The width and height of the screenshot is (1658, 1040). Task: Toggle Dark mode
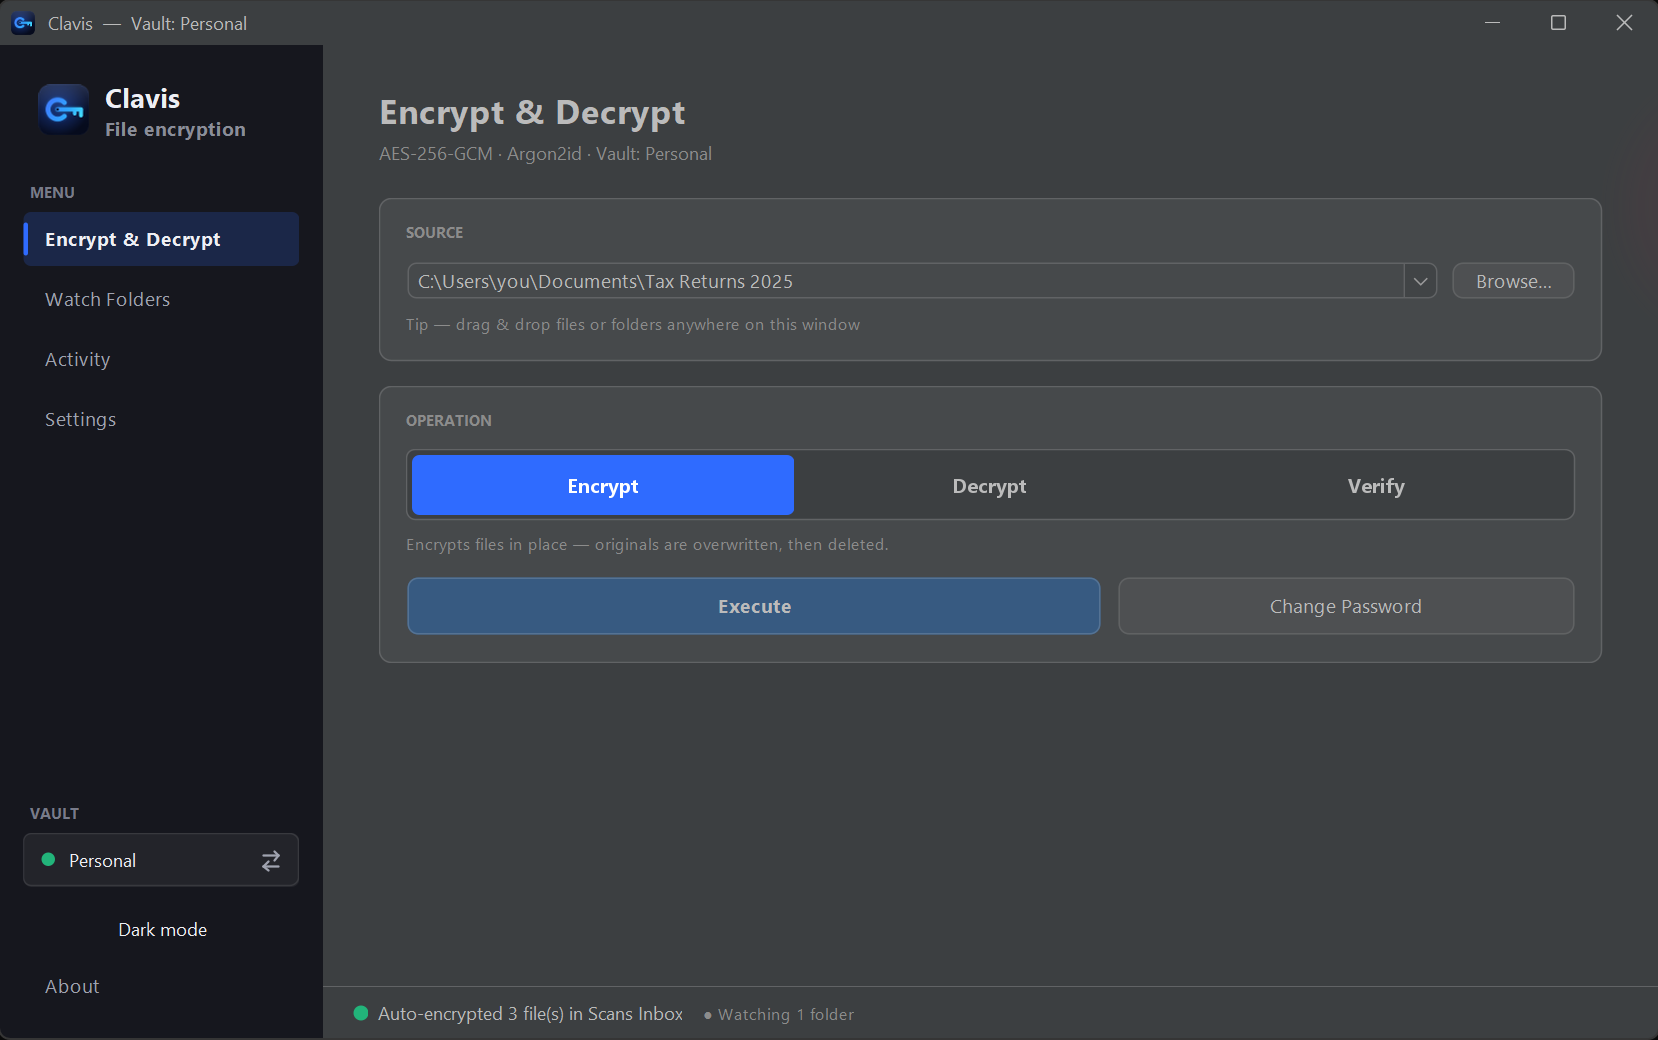point(162,930)
